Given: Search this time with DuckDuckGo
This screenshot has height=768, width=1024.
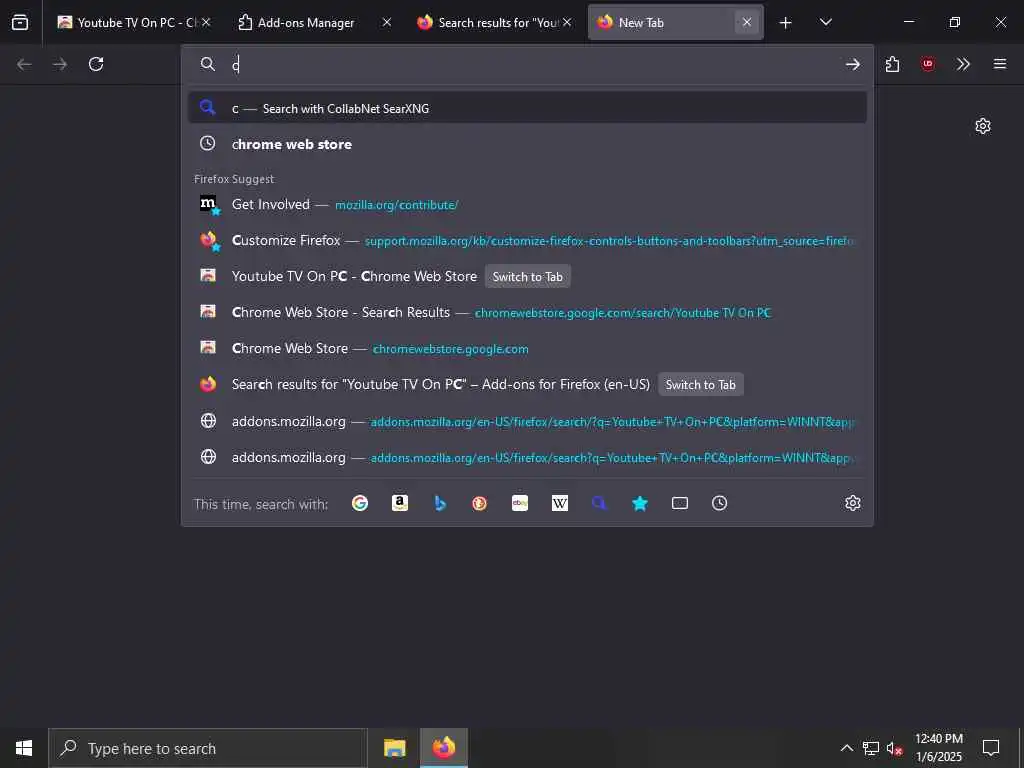Looking at the screenshot, I should pyautogui.click(x=479, y=503).
